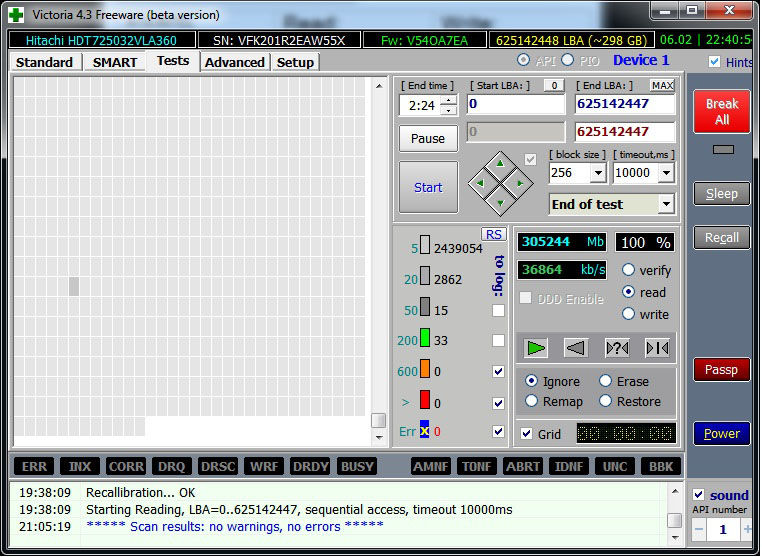Click the up arrow in the diamond pad

click(x=500, y=164)
